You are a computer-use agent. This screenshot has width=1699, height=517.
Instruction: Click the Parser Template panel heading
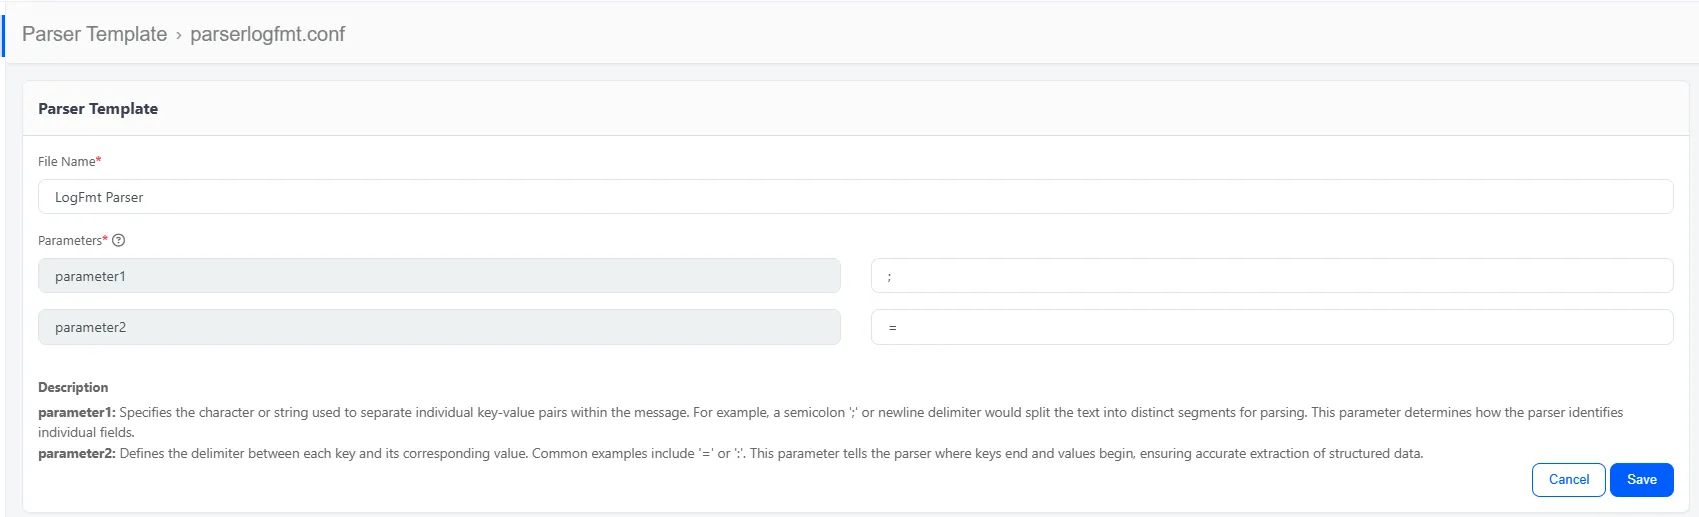click(x=98, y=108)
